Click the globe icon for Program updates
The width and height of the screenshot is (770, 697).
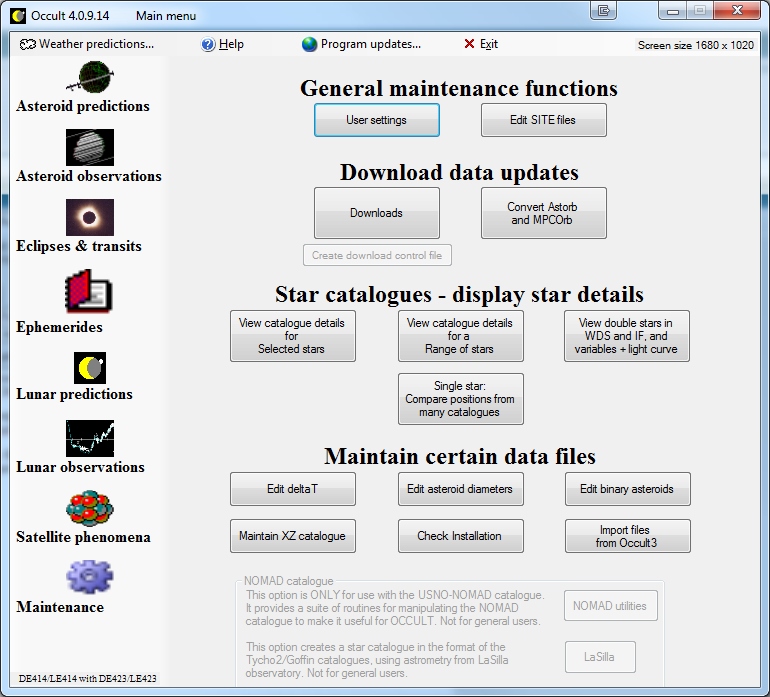tap(309, 45)
